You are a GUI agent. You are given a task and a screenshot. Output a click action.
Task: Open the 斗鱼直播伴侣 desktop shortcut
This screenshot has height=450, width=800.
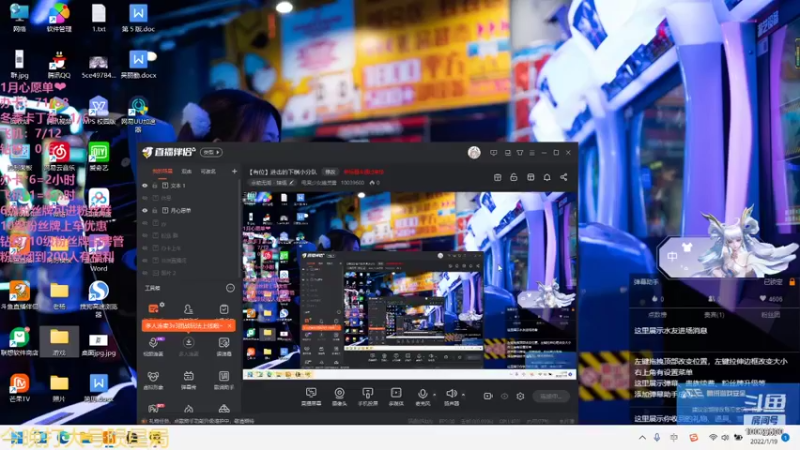[x=19, y=296]
